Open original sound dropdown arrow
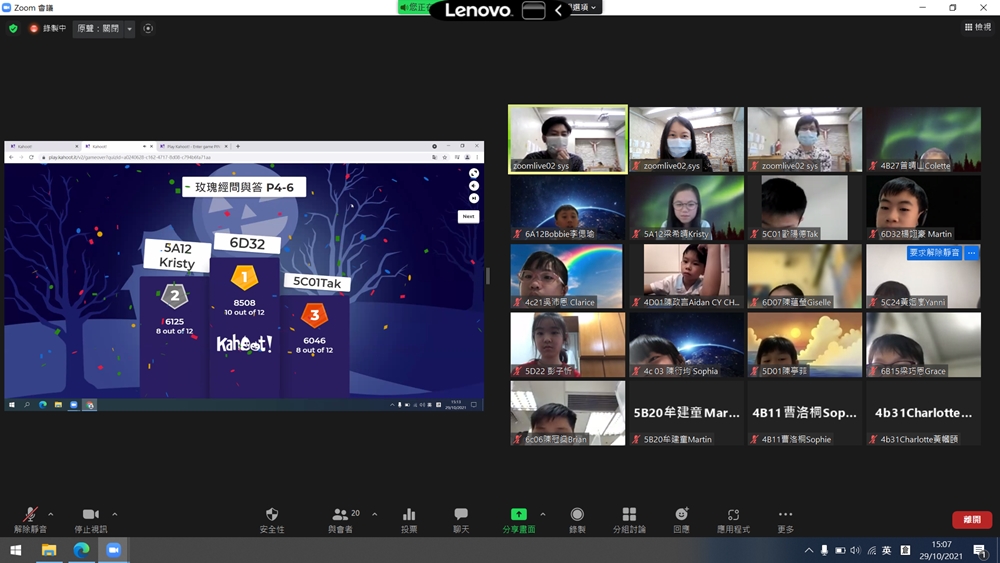This screenshot has height=563, width=1000. [x=129, y=29]
